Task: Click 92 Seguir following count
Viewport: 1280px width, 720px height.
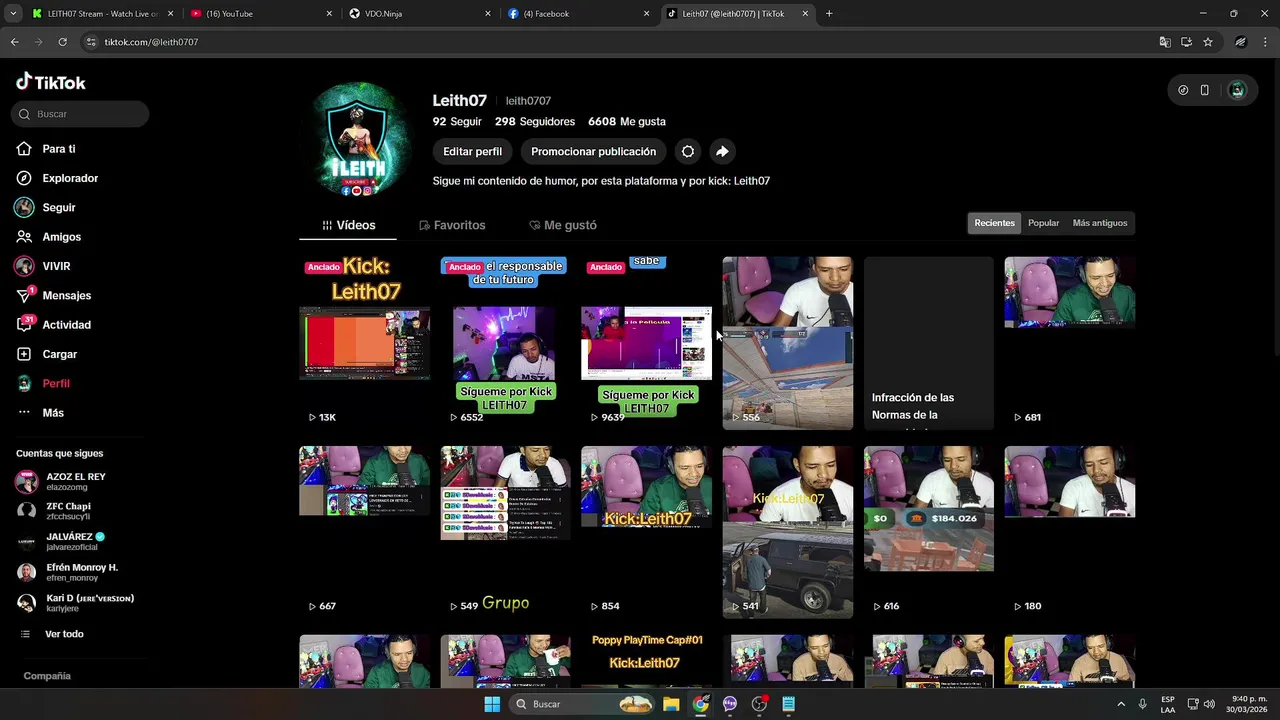Action: [457, 122]
